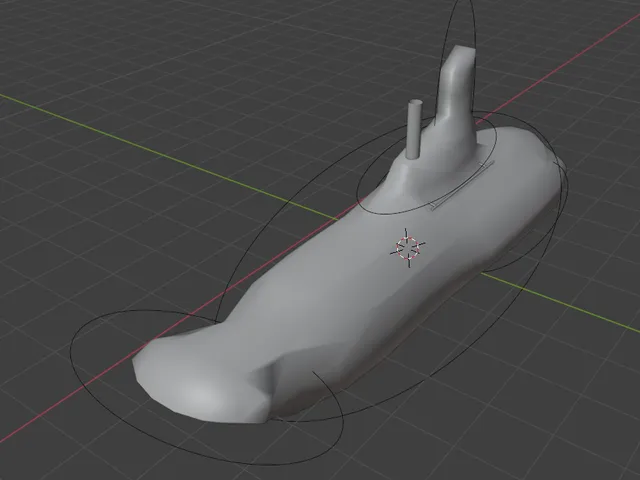Select the thin periscope cylinder
640x480 pixels.
click(x=415, y=129)
